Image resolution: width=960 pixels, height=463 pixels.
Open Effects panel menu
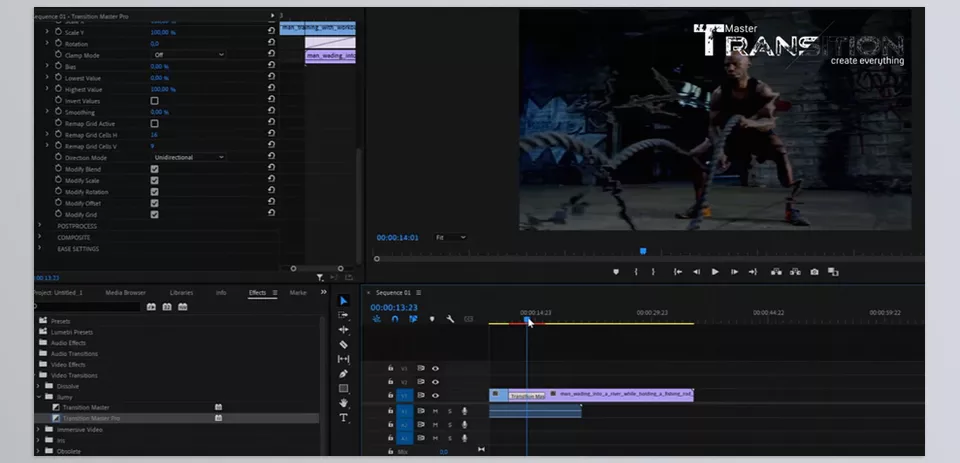(x=275, y=293)
